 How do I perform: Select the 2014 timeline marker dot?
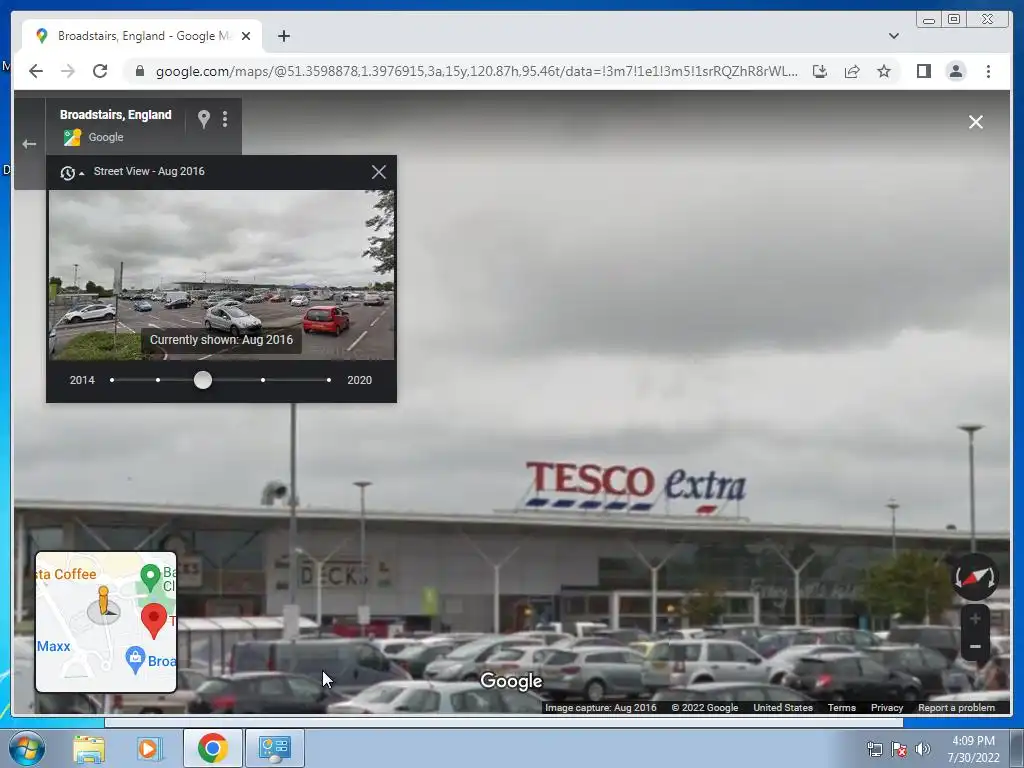point(112,380)
